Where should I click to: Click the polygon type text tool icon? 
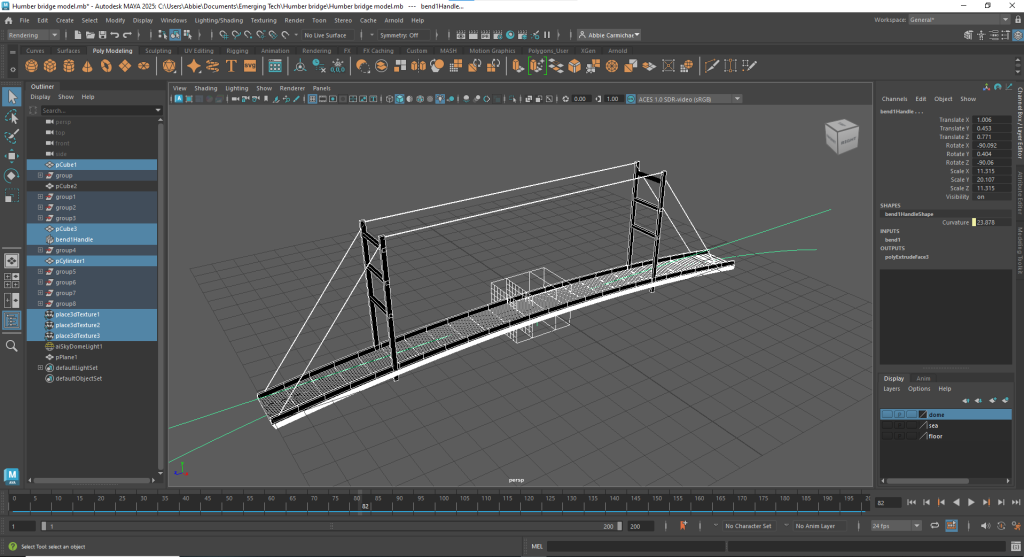click(x=231, y=66)
